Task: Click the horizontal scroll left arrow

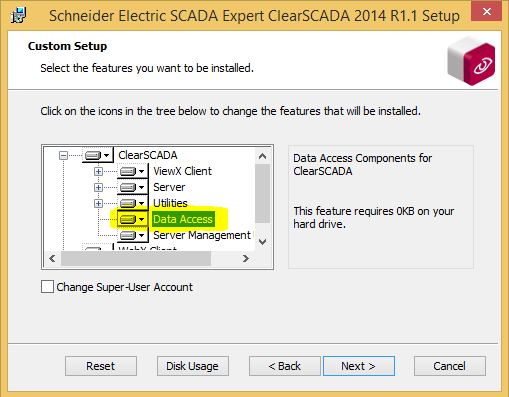Action: pos(52,258)
